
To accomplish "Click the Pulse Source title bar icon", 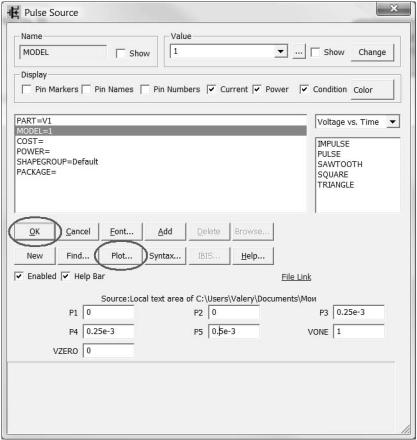I will point(14,13).
